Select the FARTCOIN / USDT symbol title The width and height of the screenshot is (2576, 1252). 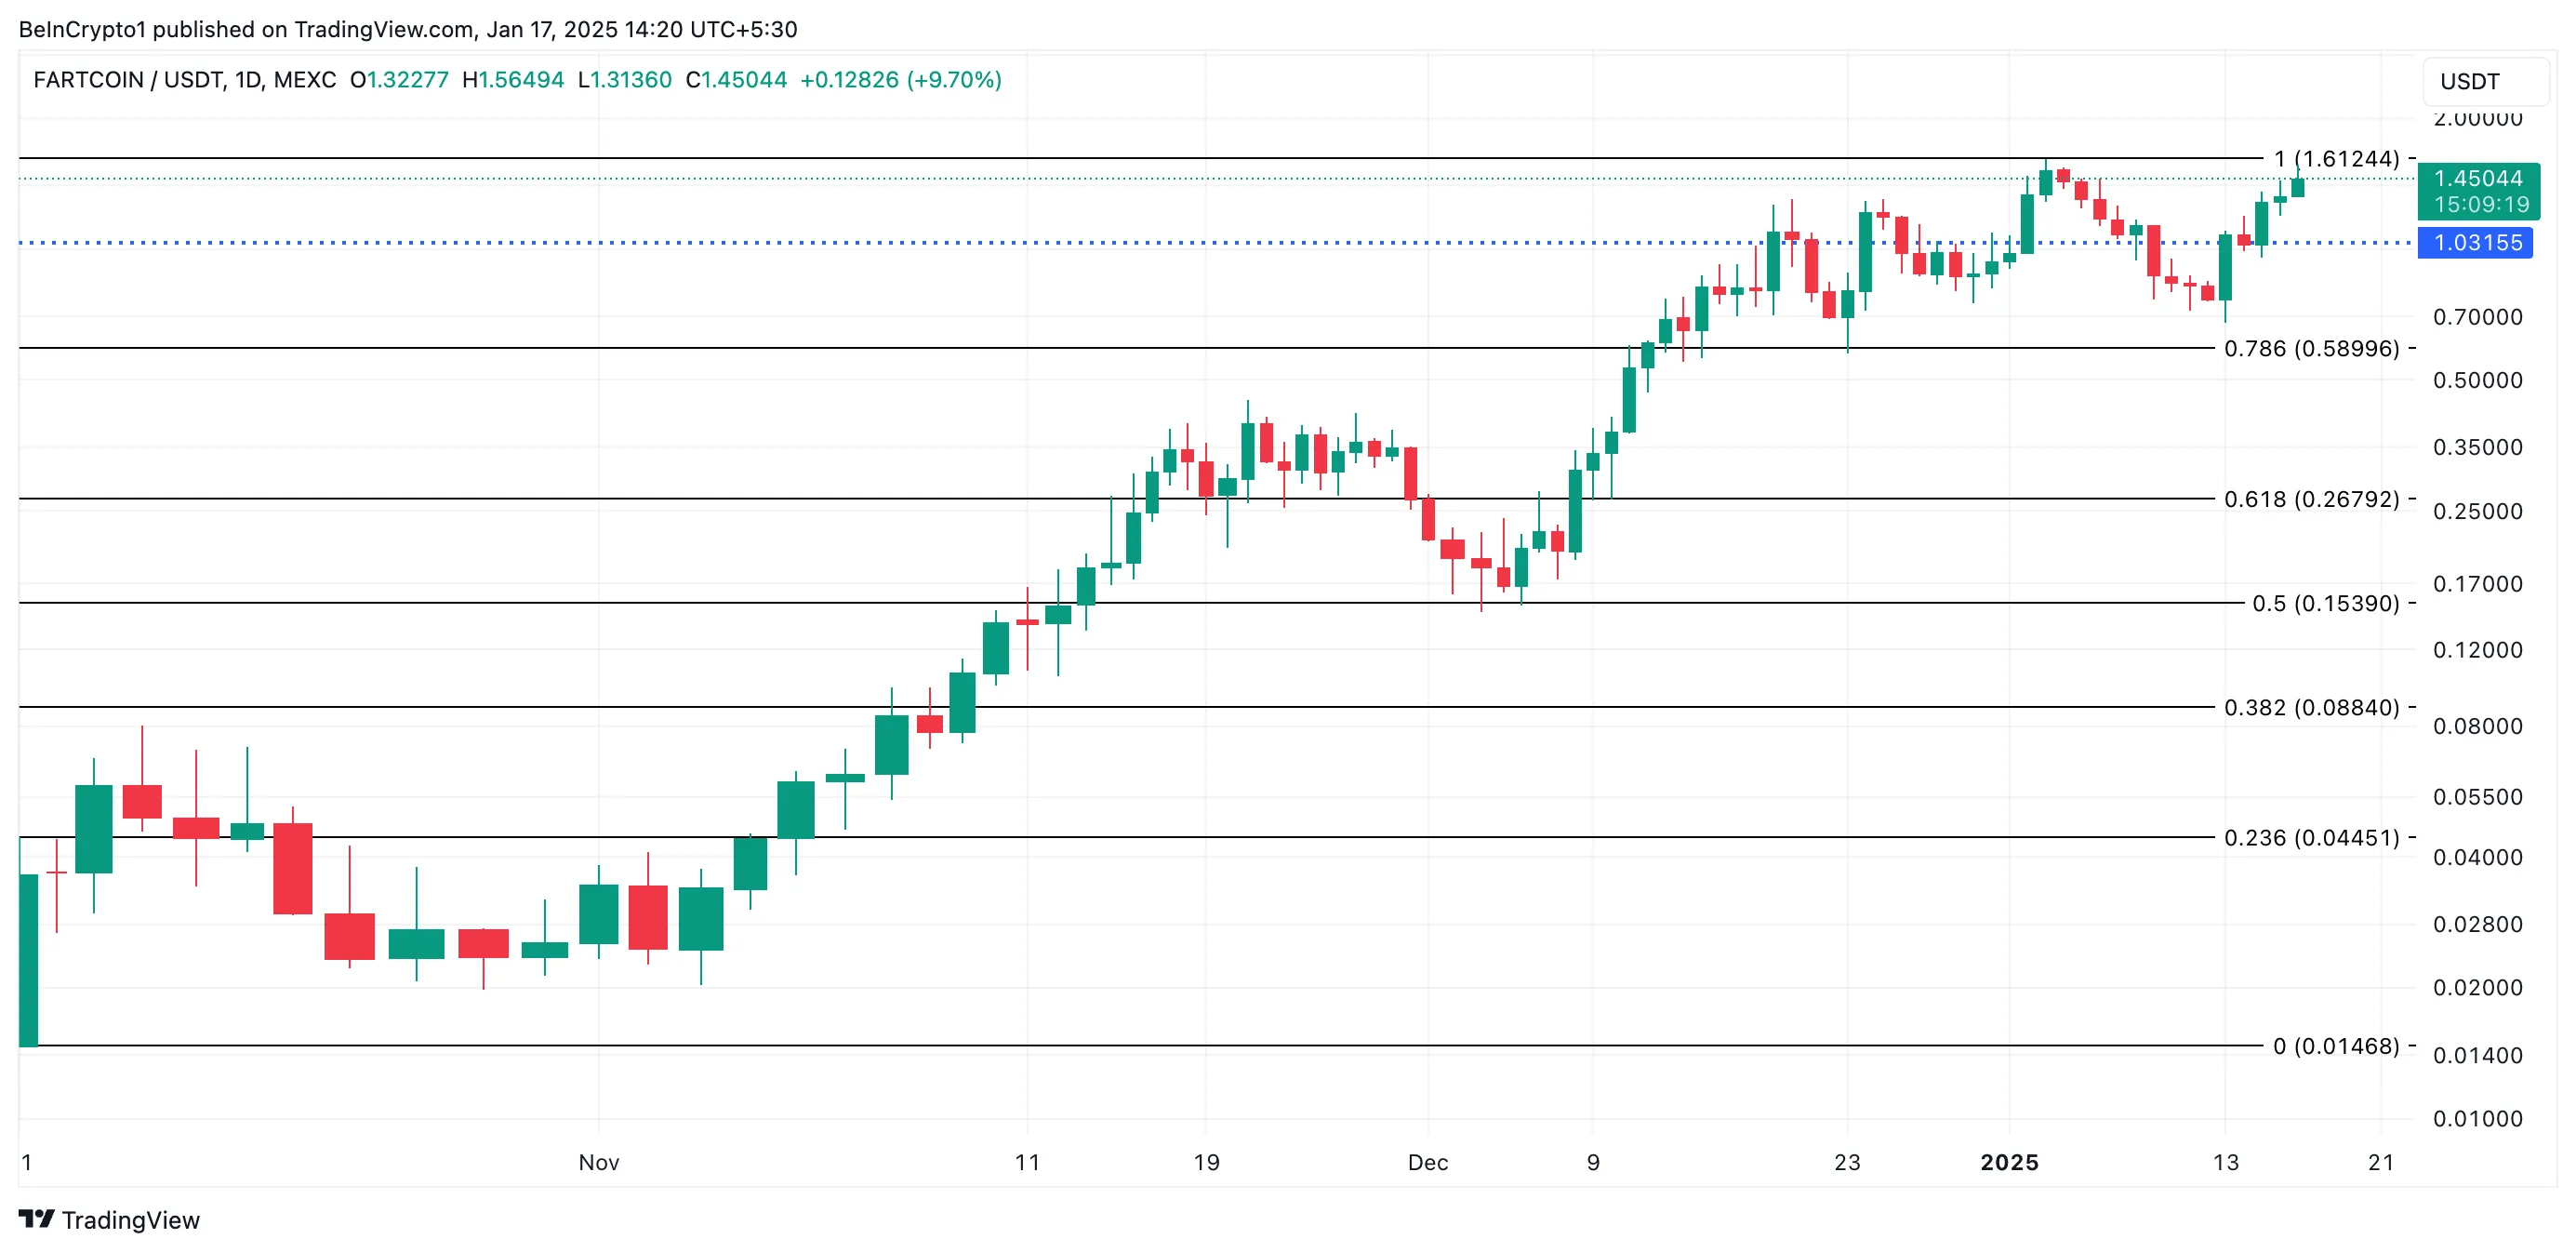coord(130,80)
